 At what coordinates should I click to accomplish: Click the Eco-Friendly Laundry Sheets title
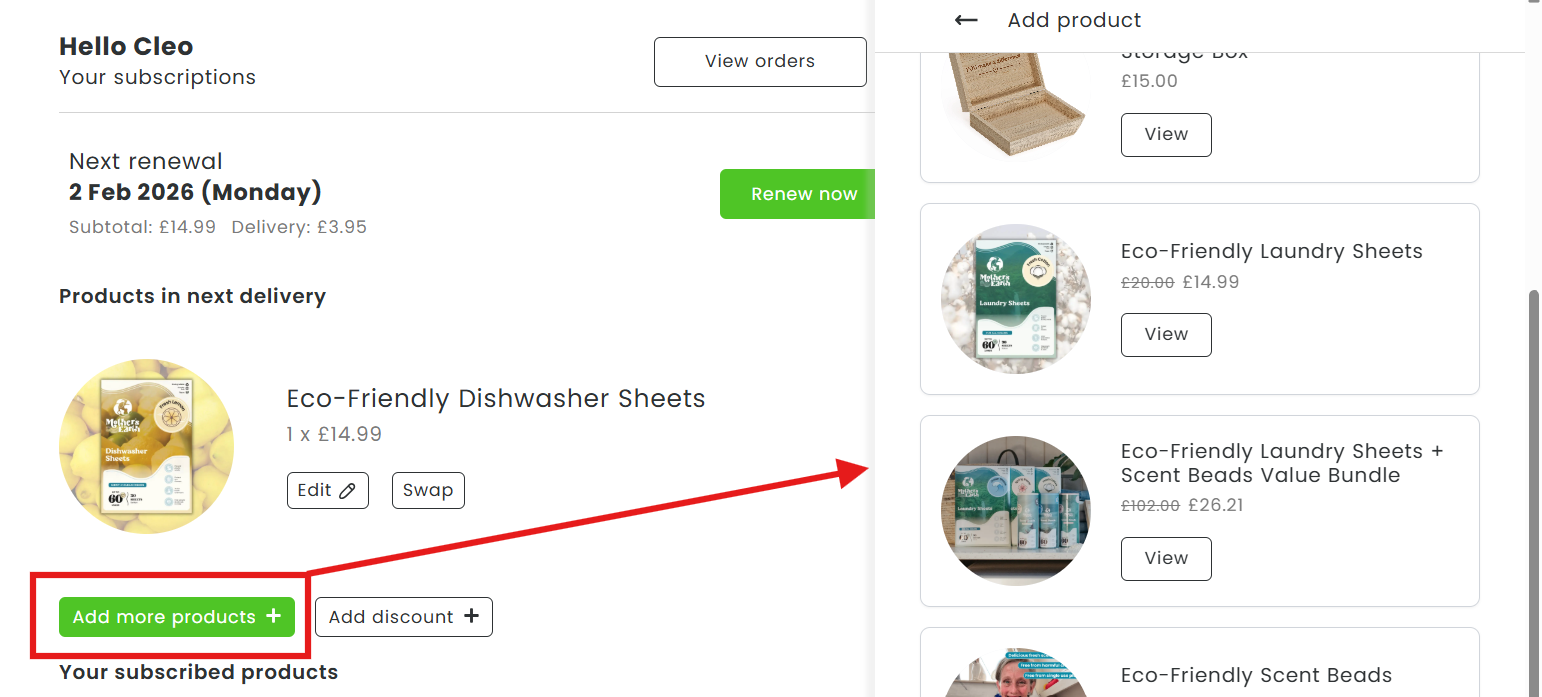1272,252
